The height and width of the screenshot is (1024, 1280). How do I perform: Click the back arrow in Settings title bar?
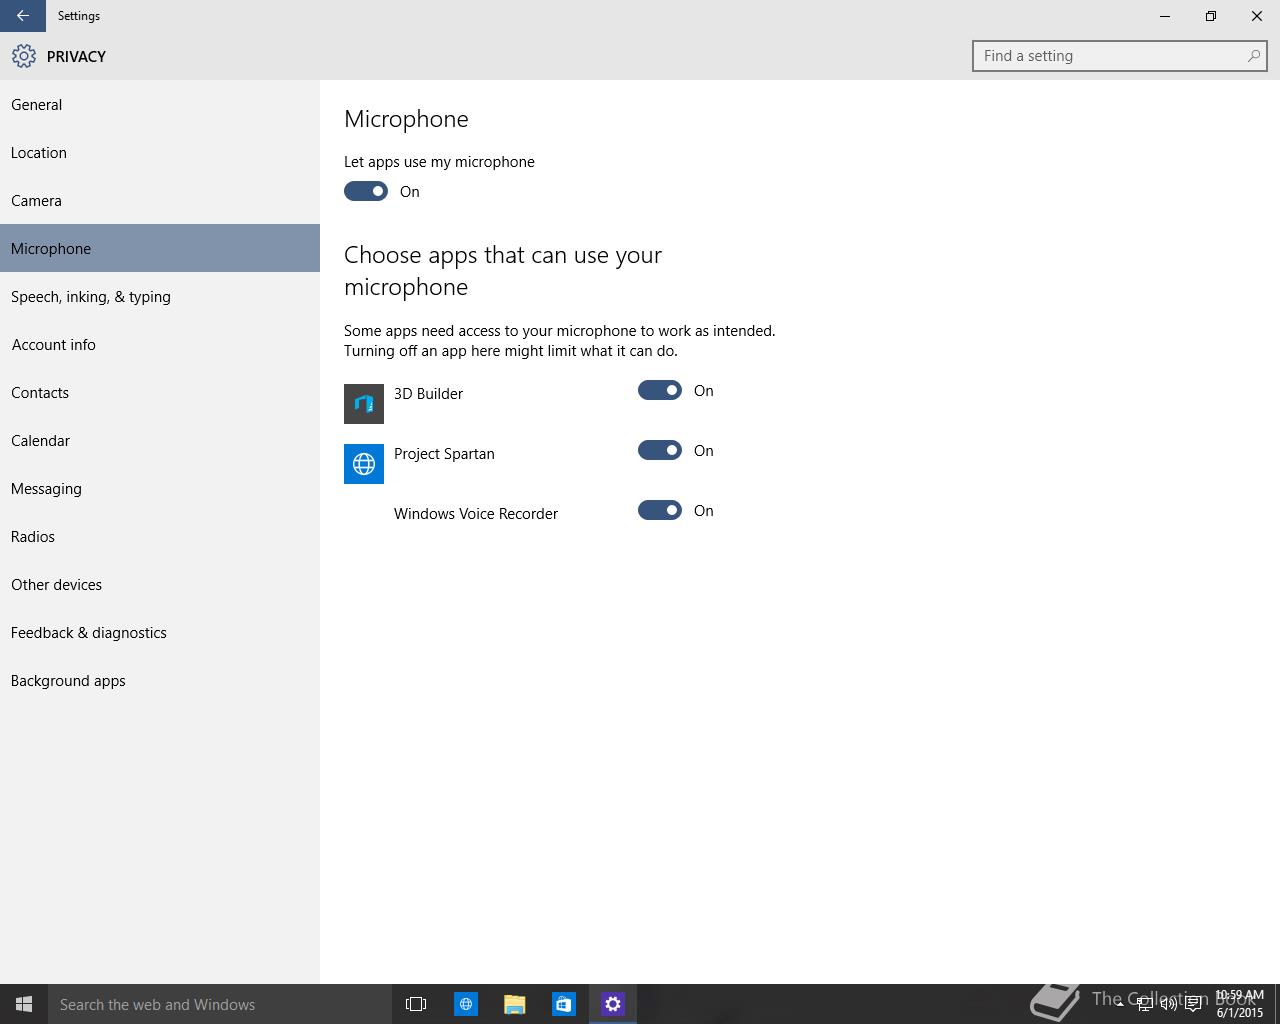22,16
